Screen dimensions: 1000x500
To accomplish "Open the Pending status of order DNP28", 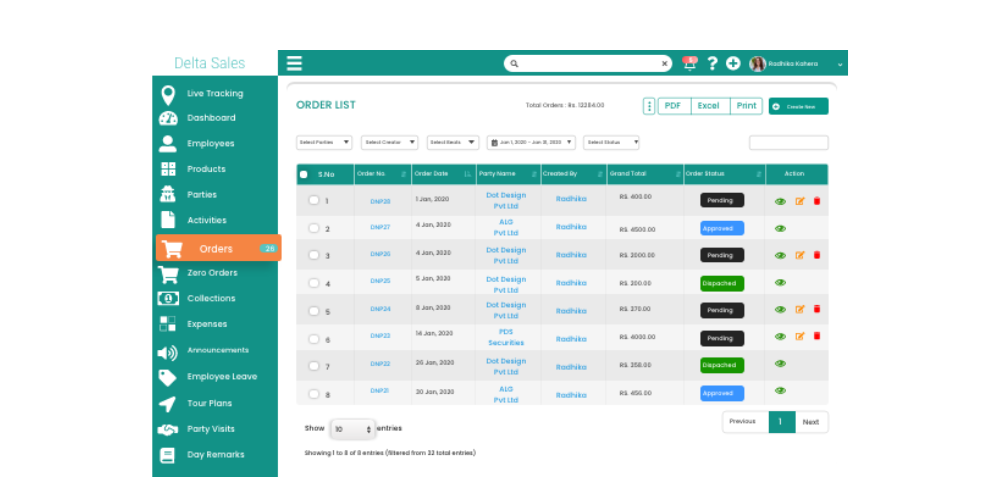I will [x=722, y=200].
